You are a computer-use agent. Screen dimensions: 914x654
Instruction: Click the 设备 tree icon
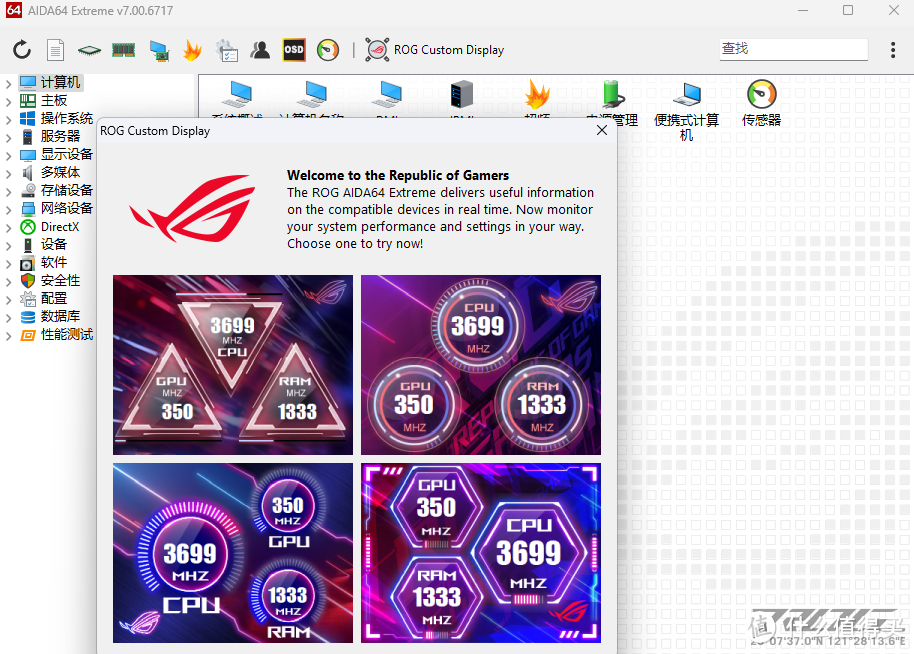click(27, 245)
